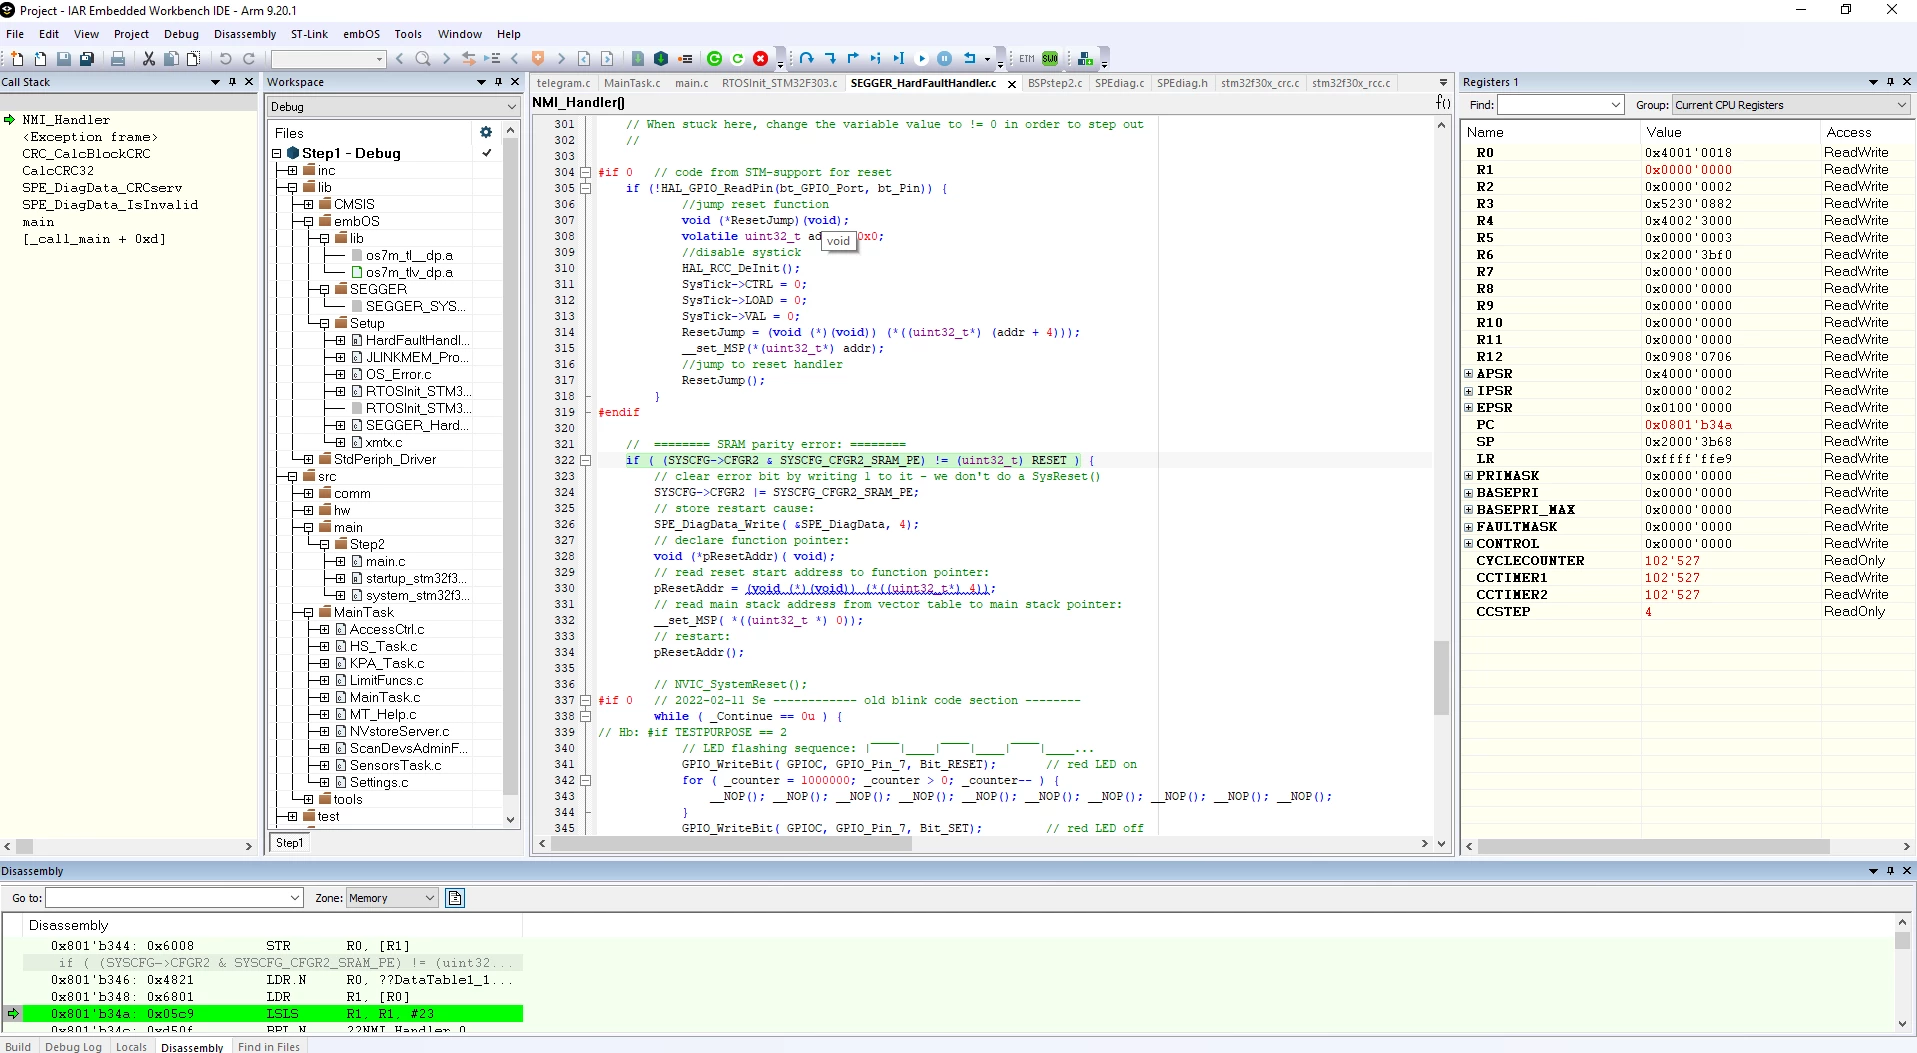Resume execution with Go play icon
The width and height of the screenshot is (1917, 1053).
point(922,59)
